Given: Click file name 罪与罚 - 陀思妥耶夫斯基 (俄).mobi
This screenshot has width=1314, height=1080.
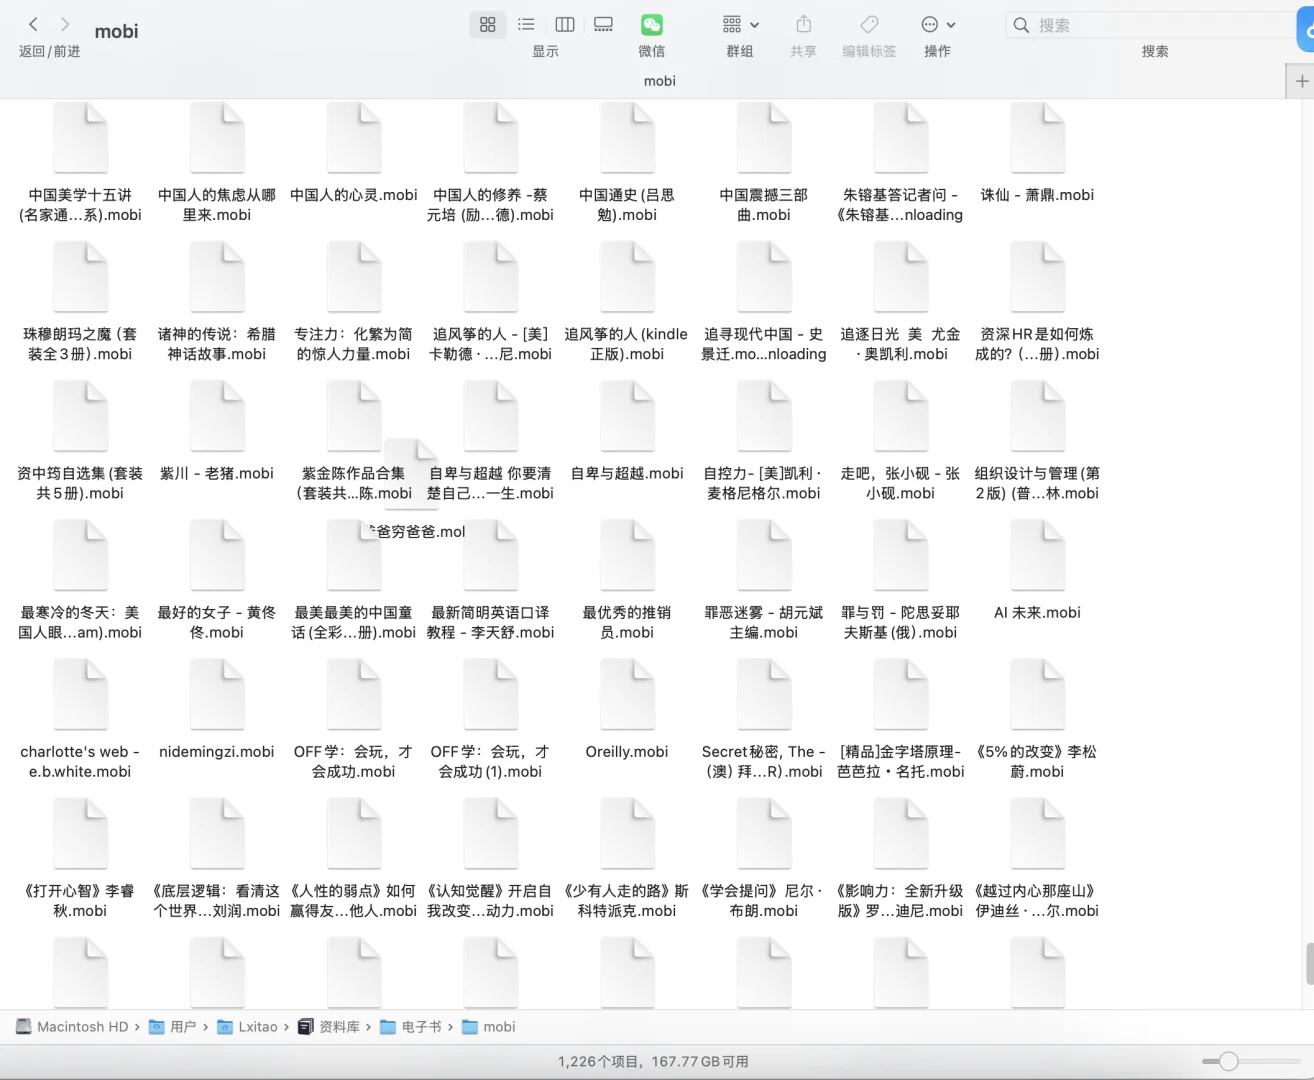Looking at the screenshot, I should click(x=900, y=622).
